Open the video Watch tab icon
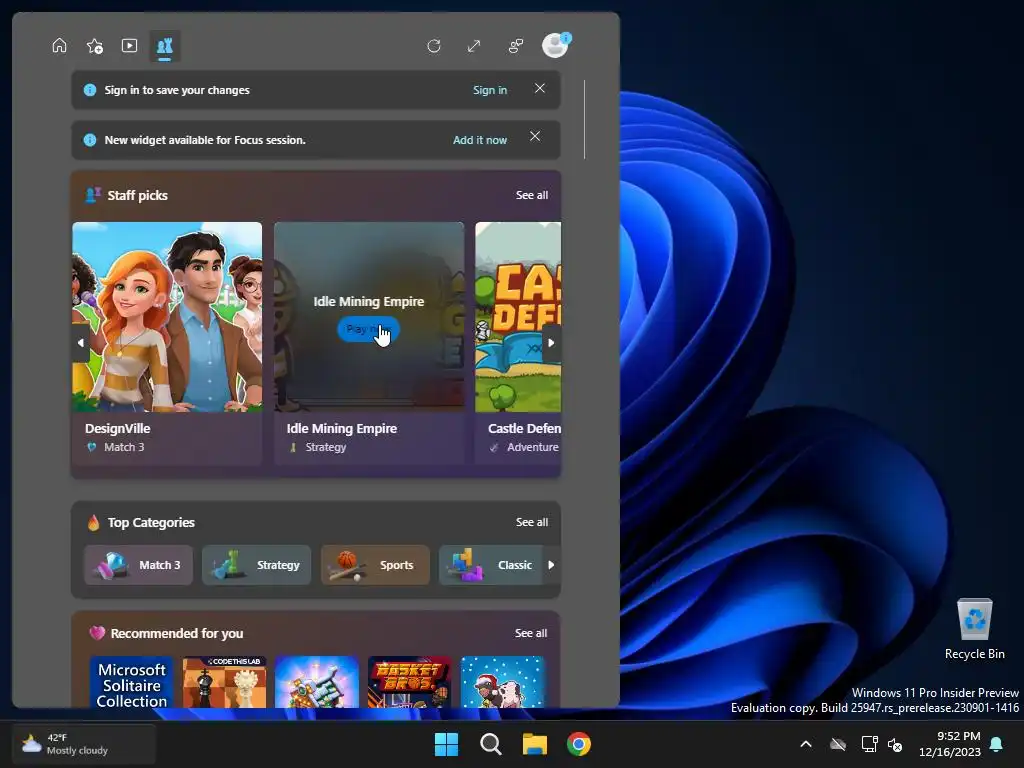The image size is (1024, 768). [129, 46]
